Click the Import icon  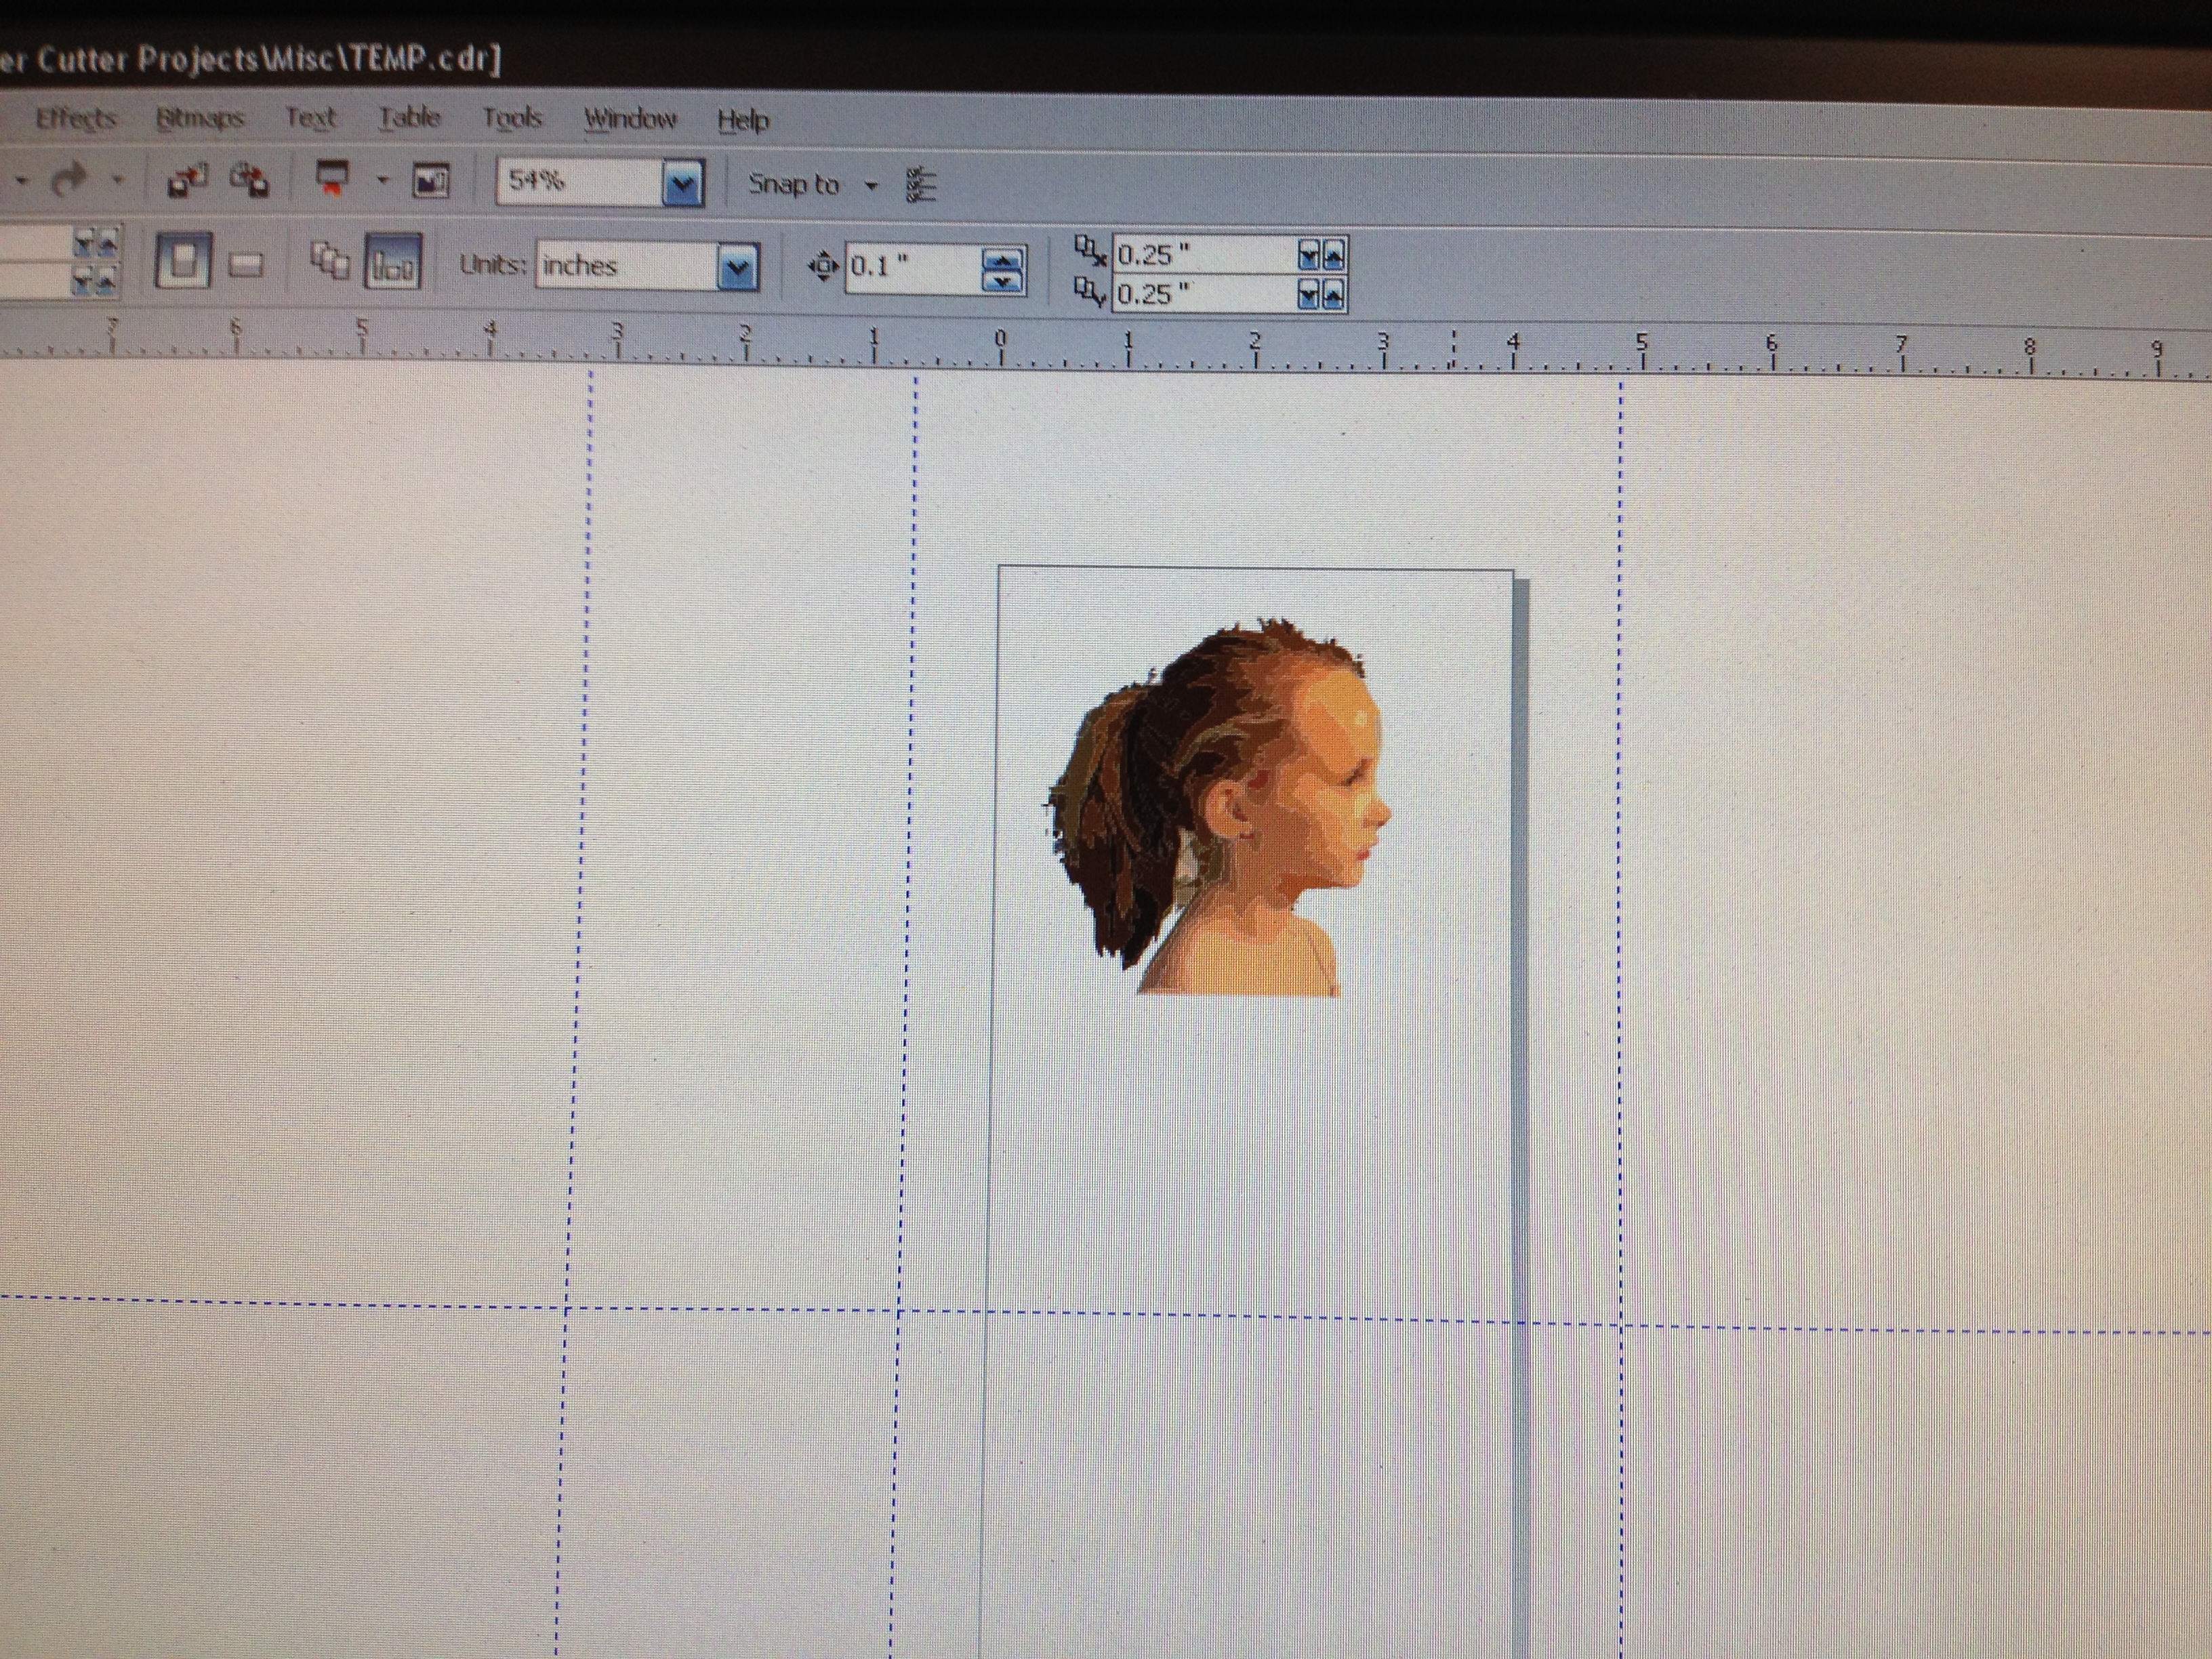pos(188,180)
